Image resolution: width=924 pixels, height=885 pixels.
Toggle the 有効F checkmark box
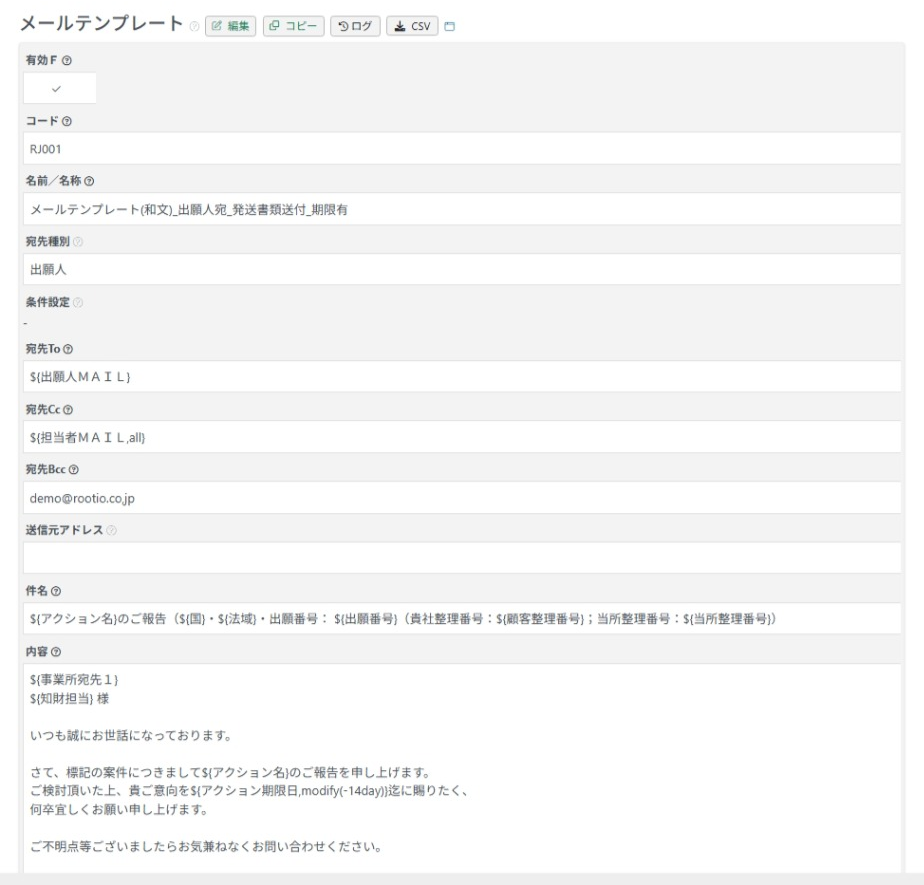(x=60, y=88)
